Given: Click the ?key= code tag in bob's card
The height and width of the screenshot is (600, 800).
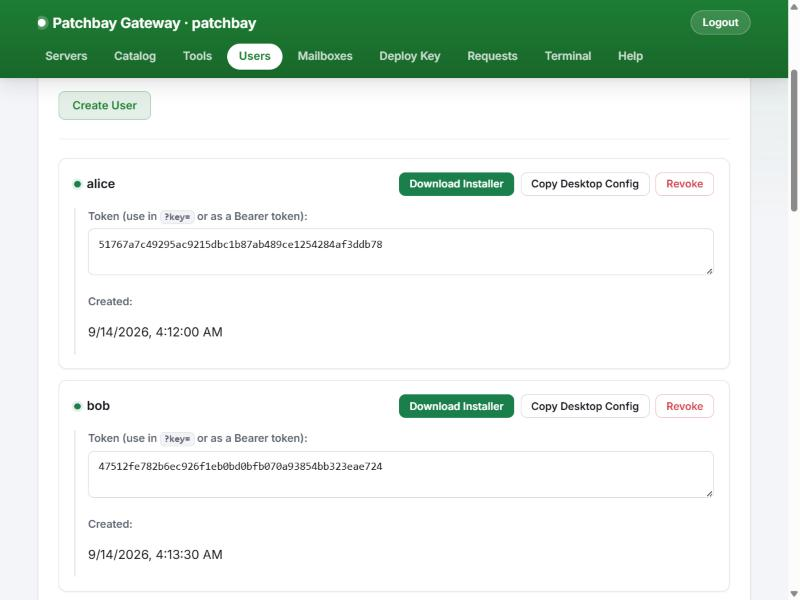Looking at the screenshot, I should (x=177, y=439).
